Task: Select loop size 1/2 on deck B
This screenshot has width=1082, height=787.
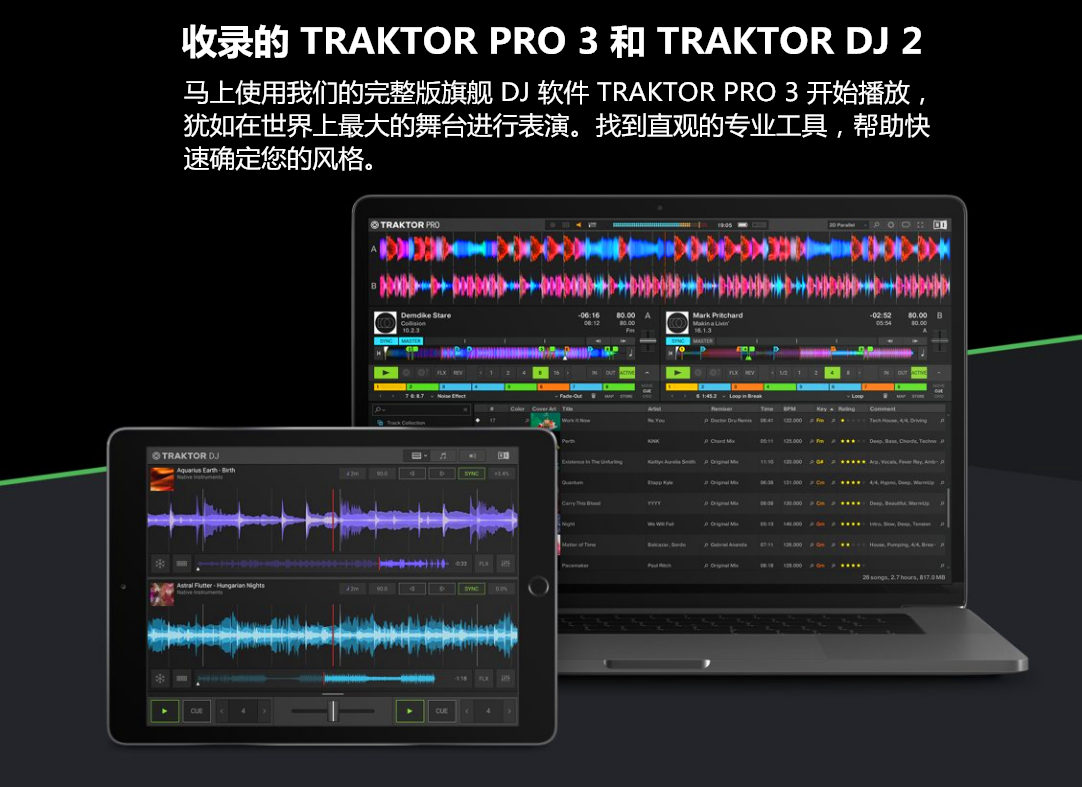Action: [x=783, y=373]
